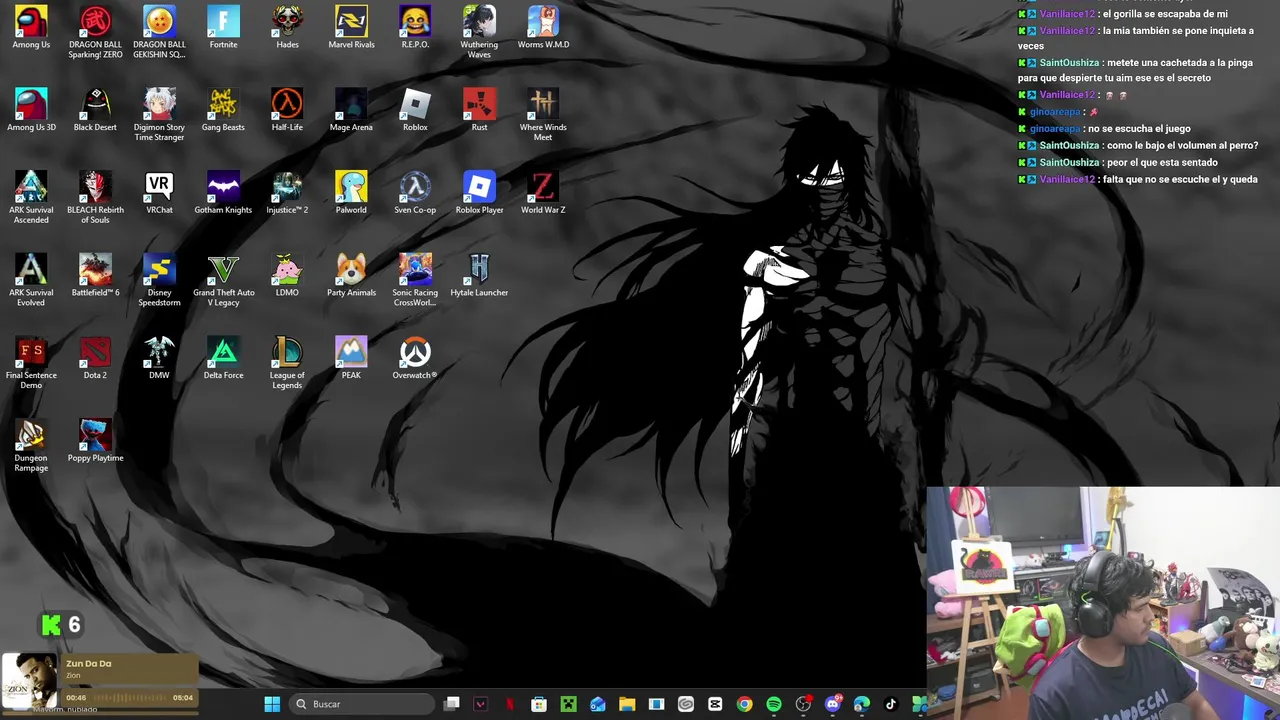Viewport: 1280px width, 720px height.
Task: Select the DMW desktop icon
Action: coord(159,359)
